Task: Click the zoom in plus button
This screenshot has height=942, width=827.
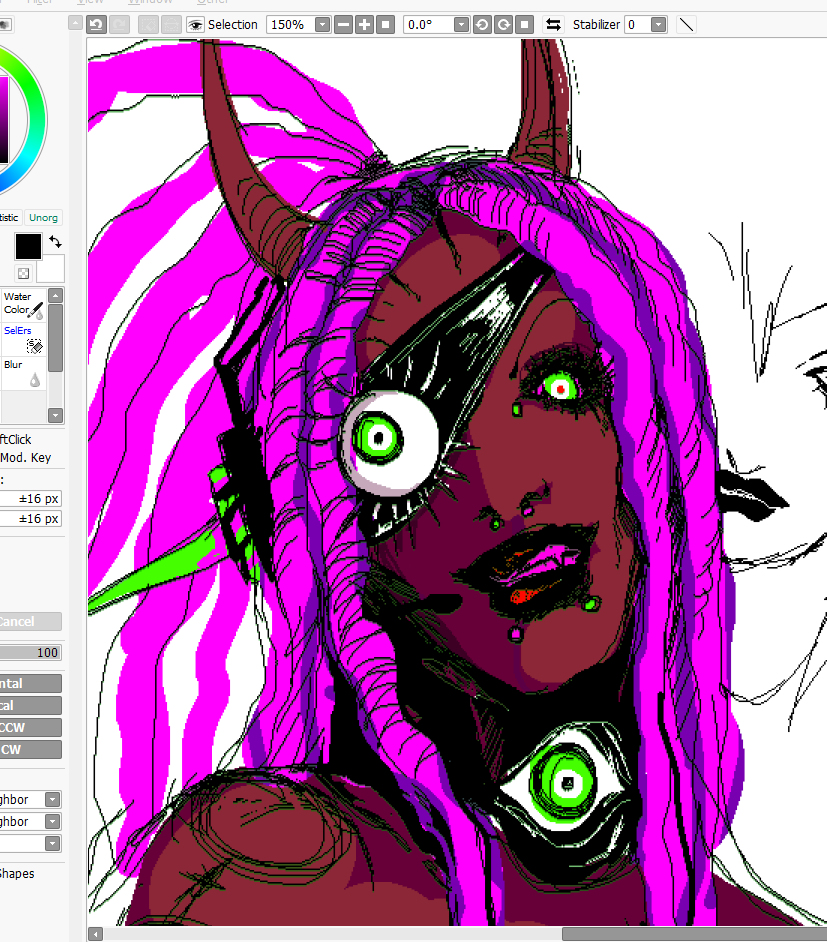Action: [364, 24]
